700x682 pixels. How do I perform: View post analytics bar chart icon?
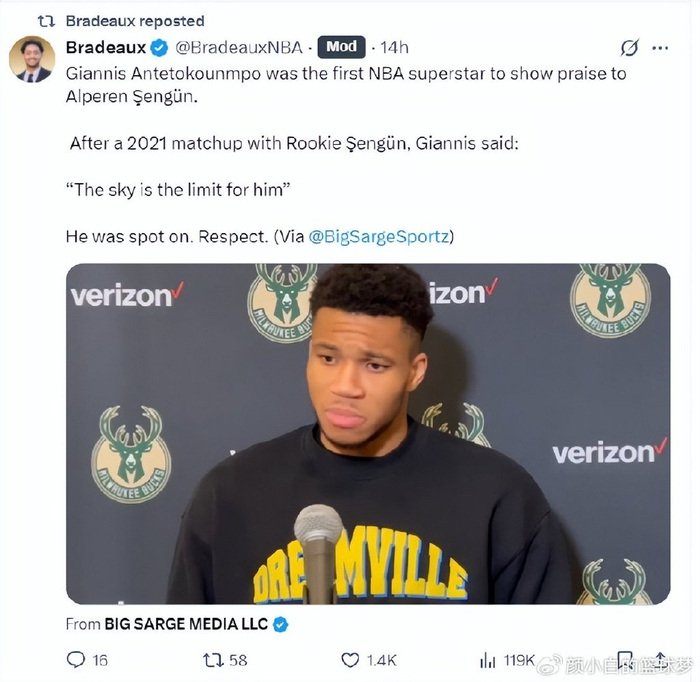click(x=488, y=660)
